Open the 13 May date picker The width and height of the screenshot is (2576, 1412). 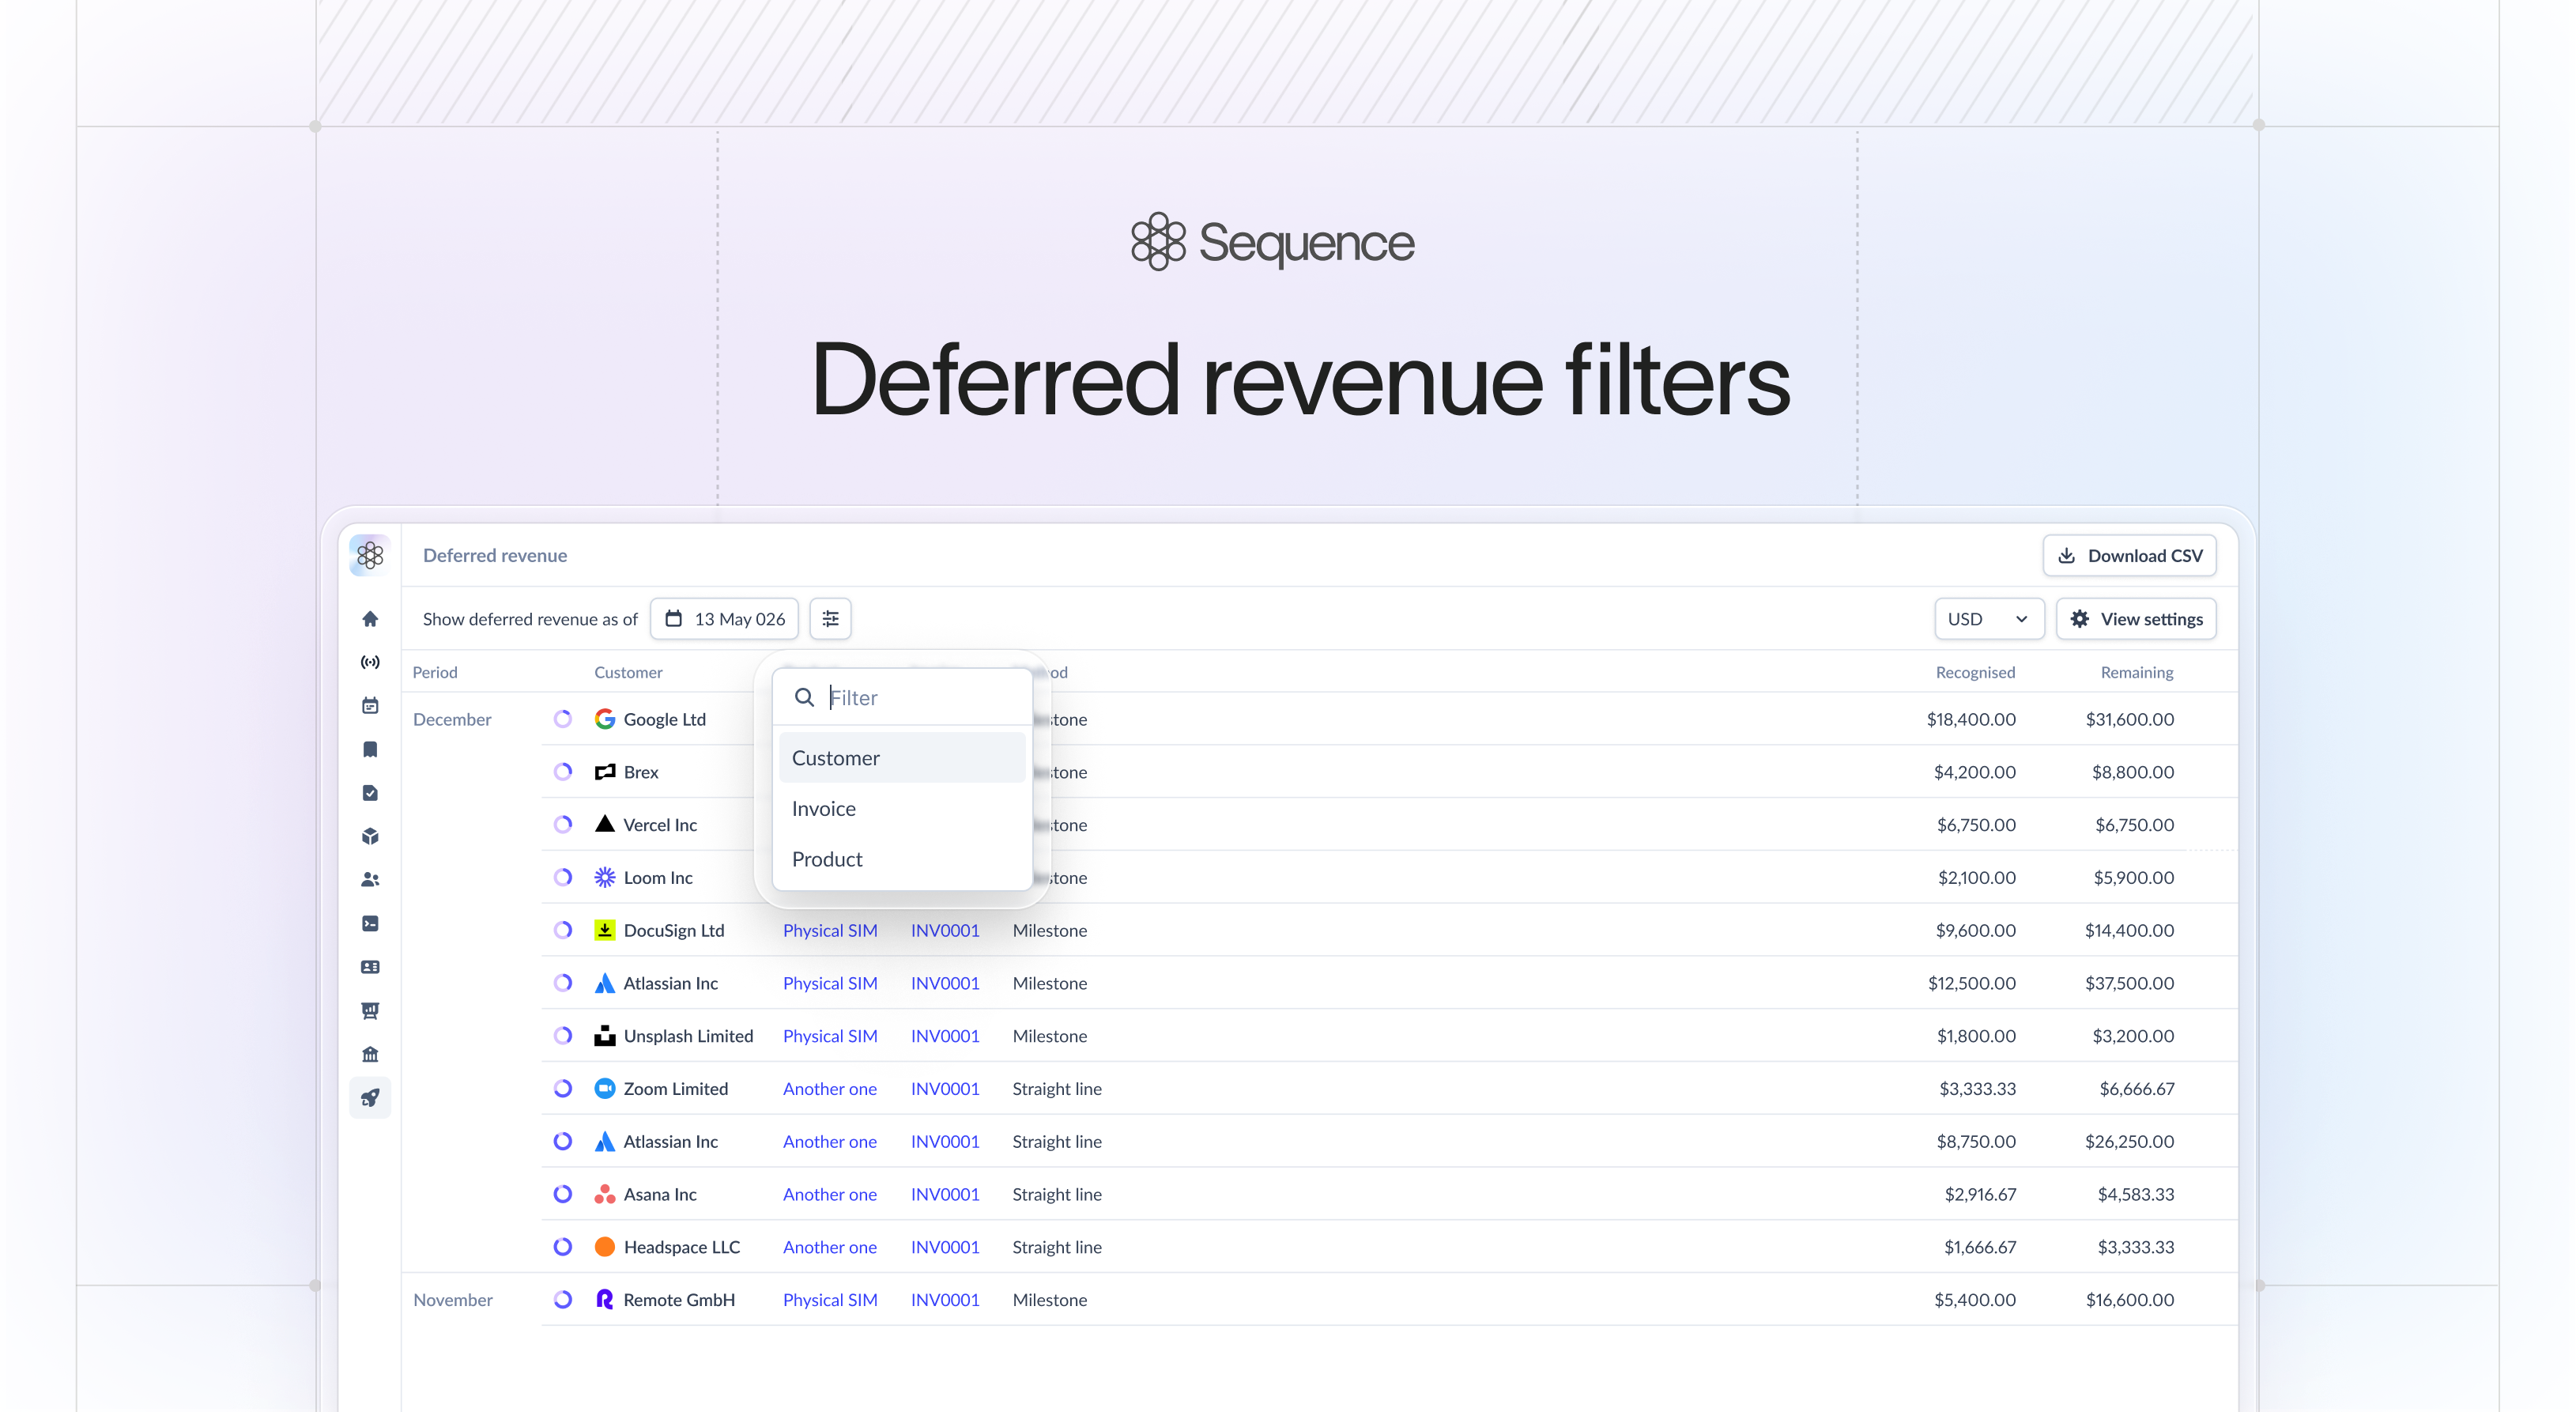pos(724,619)
